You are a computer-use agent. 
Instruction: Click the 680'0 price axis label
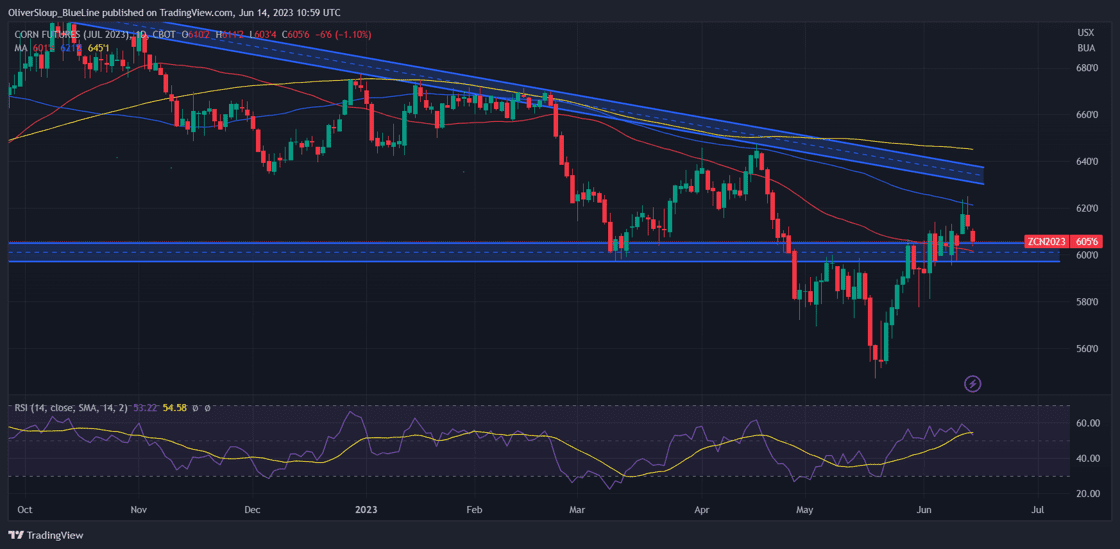coord(1086,68)
